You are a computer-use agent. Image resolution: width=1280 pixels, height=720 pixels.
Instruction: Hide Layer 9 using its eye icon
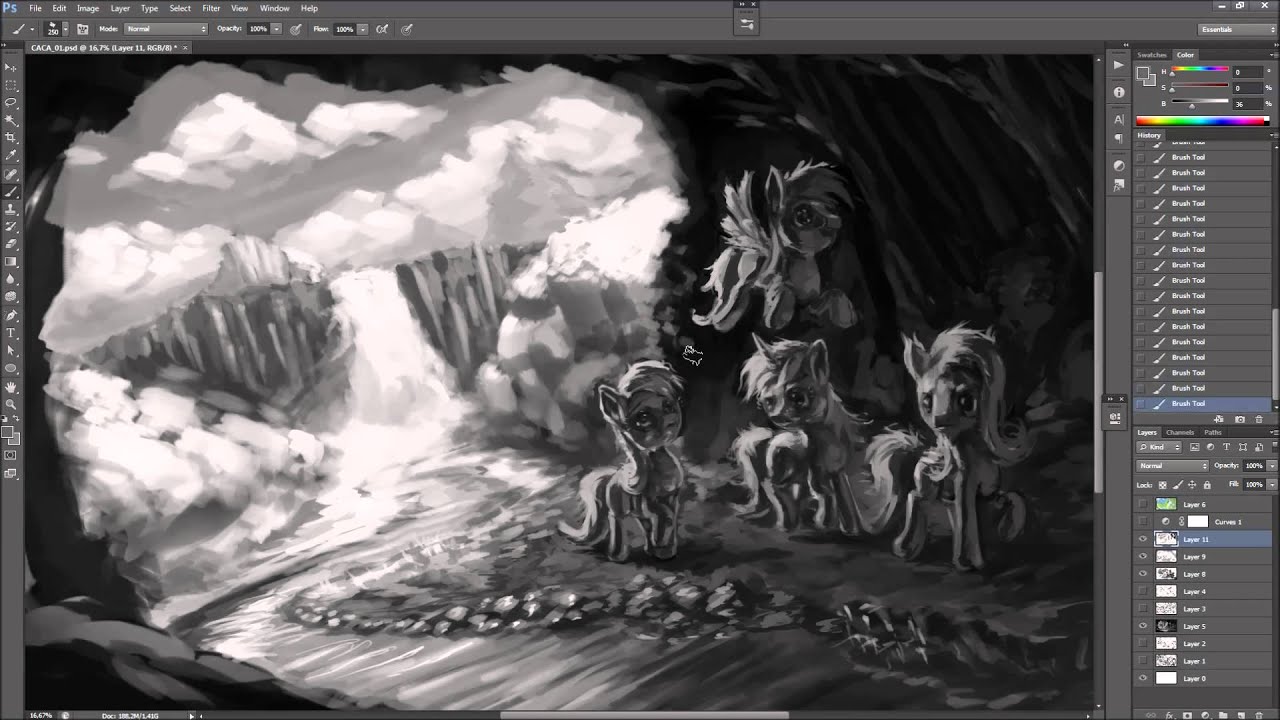(1143, 556)
